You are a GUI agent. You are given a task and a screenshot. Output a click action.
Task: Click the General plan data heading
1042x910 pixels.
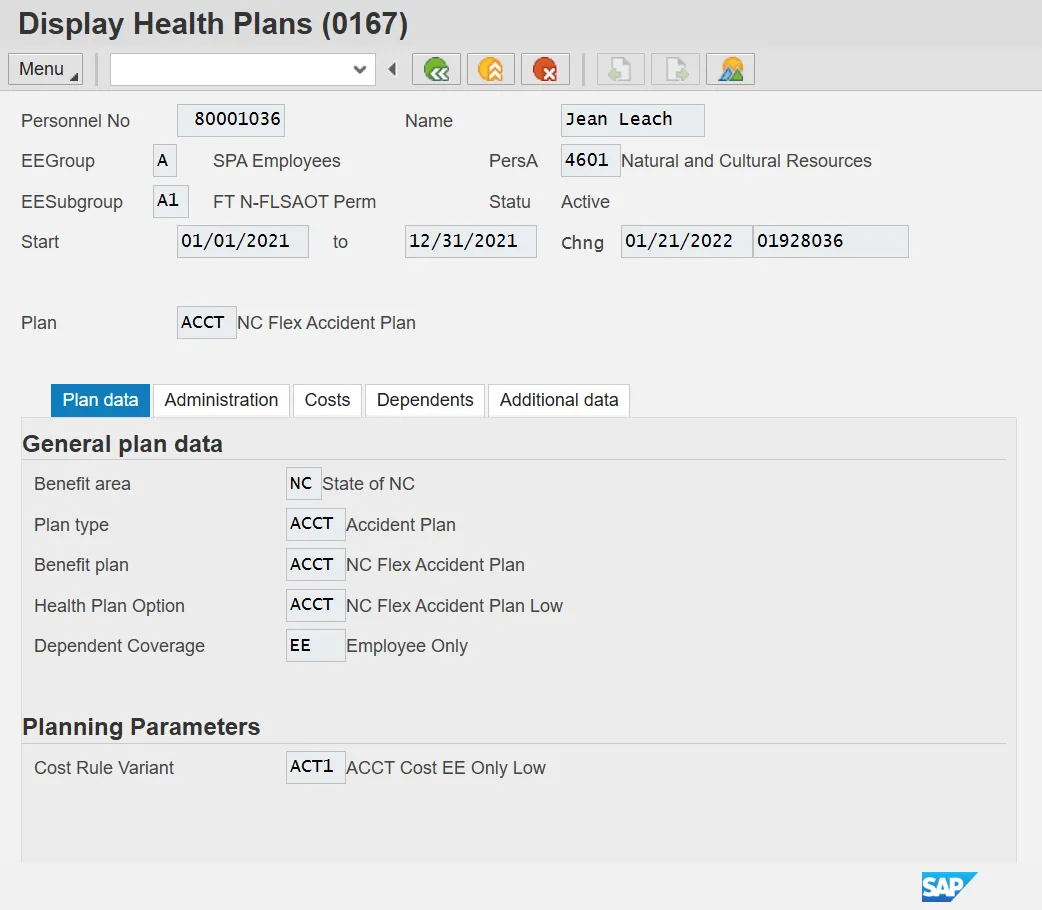122,444
